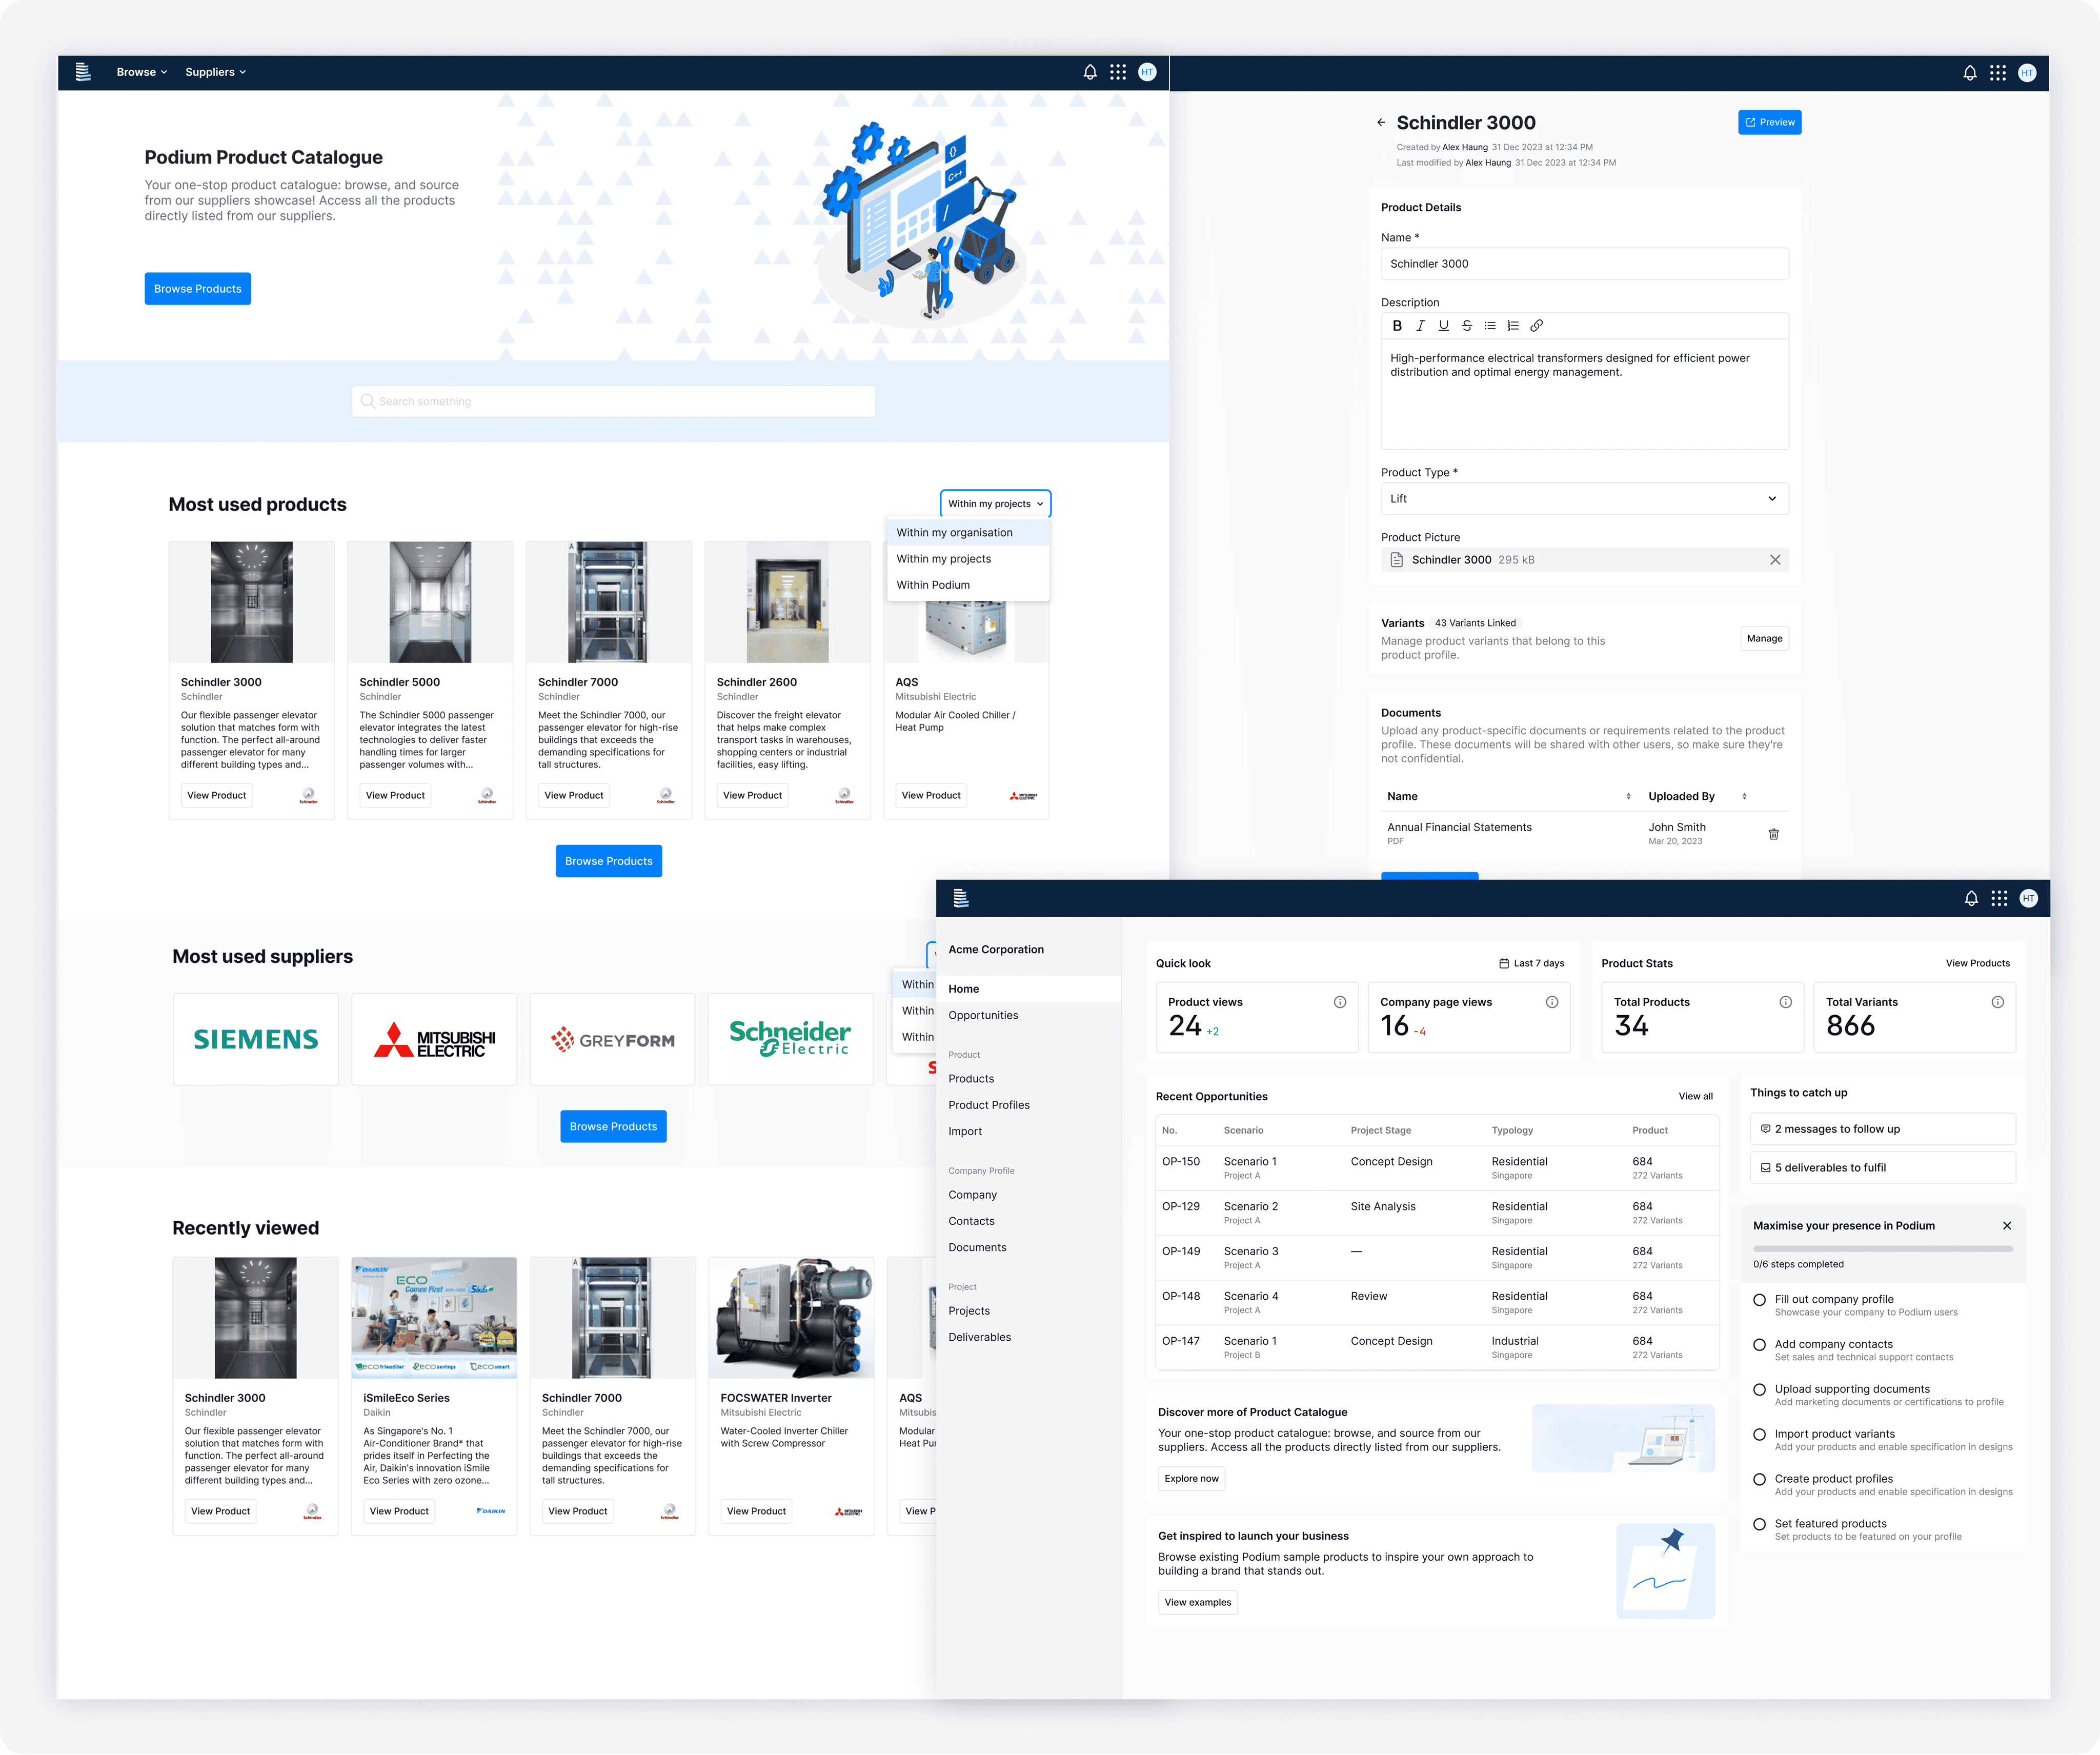Open the Within my projects filter

pos(995,504)
